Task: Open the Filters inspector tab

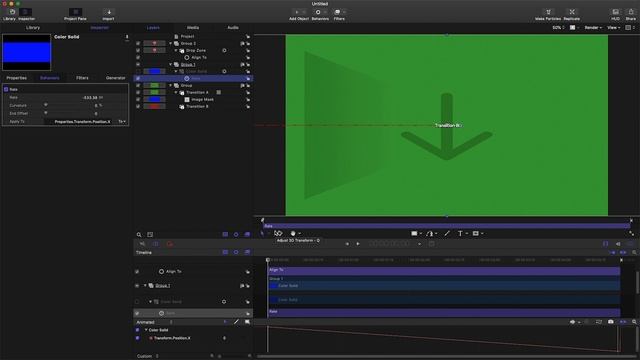Action: 82,78
